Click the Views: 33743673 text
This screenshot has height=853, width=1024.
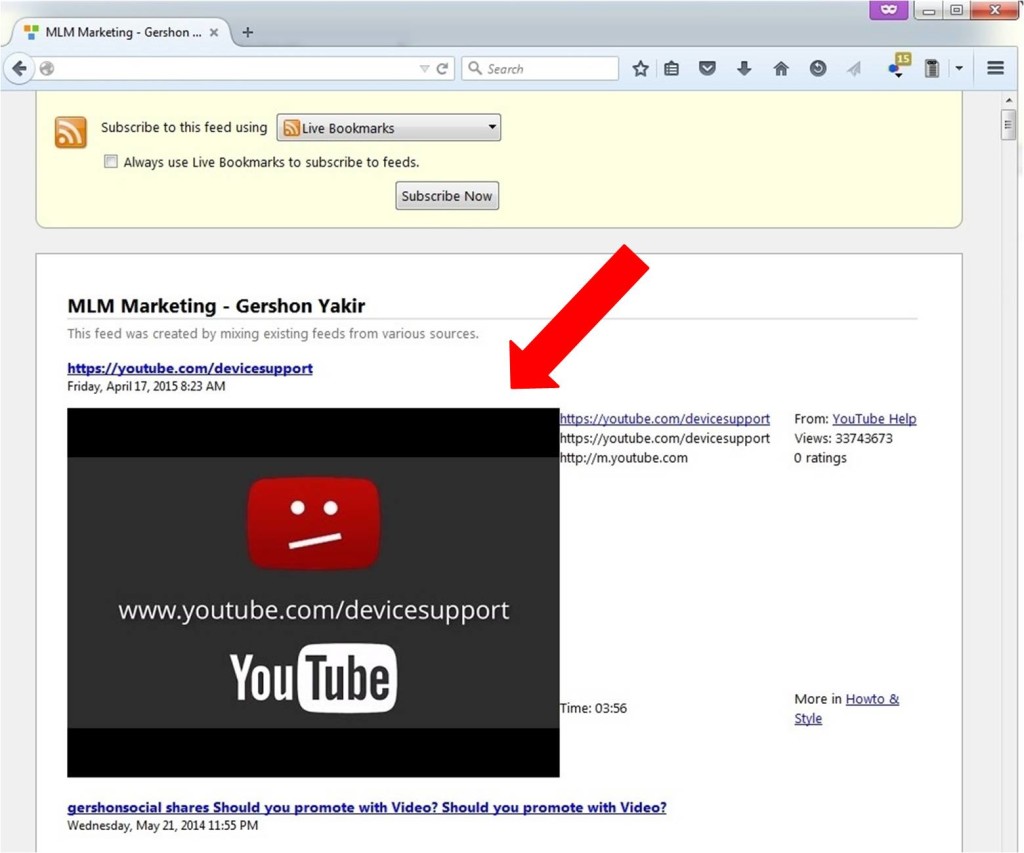[843, 438]
